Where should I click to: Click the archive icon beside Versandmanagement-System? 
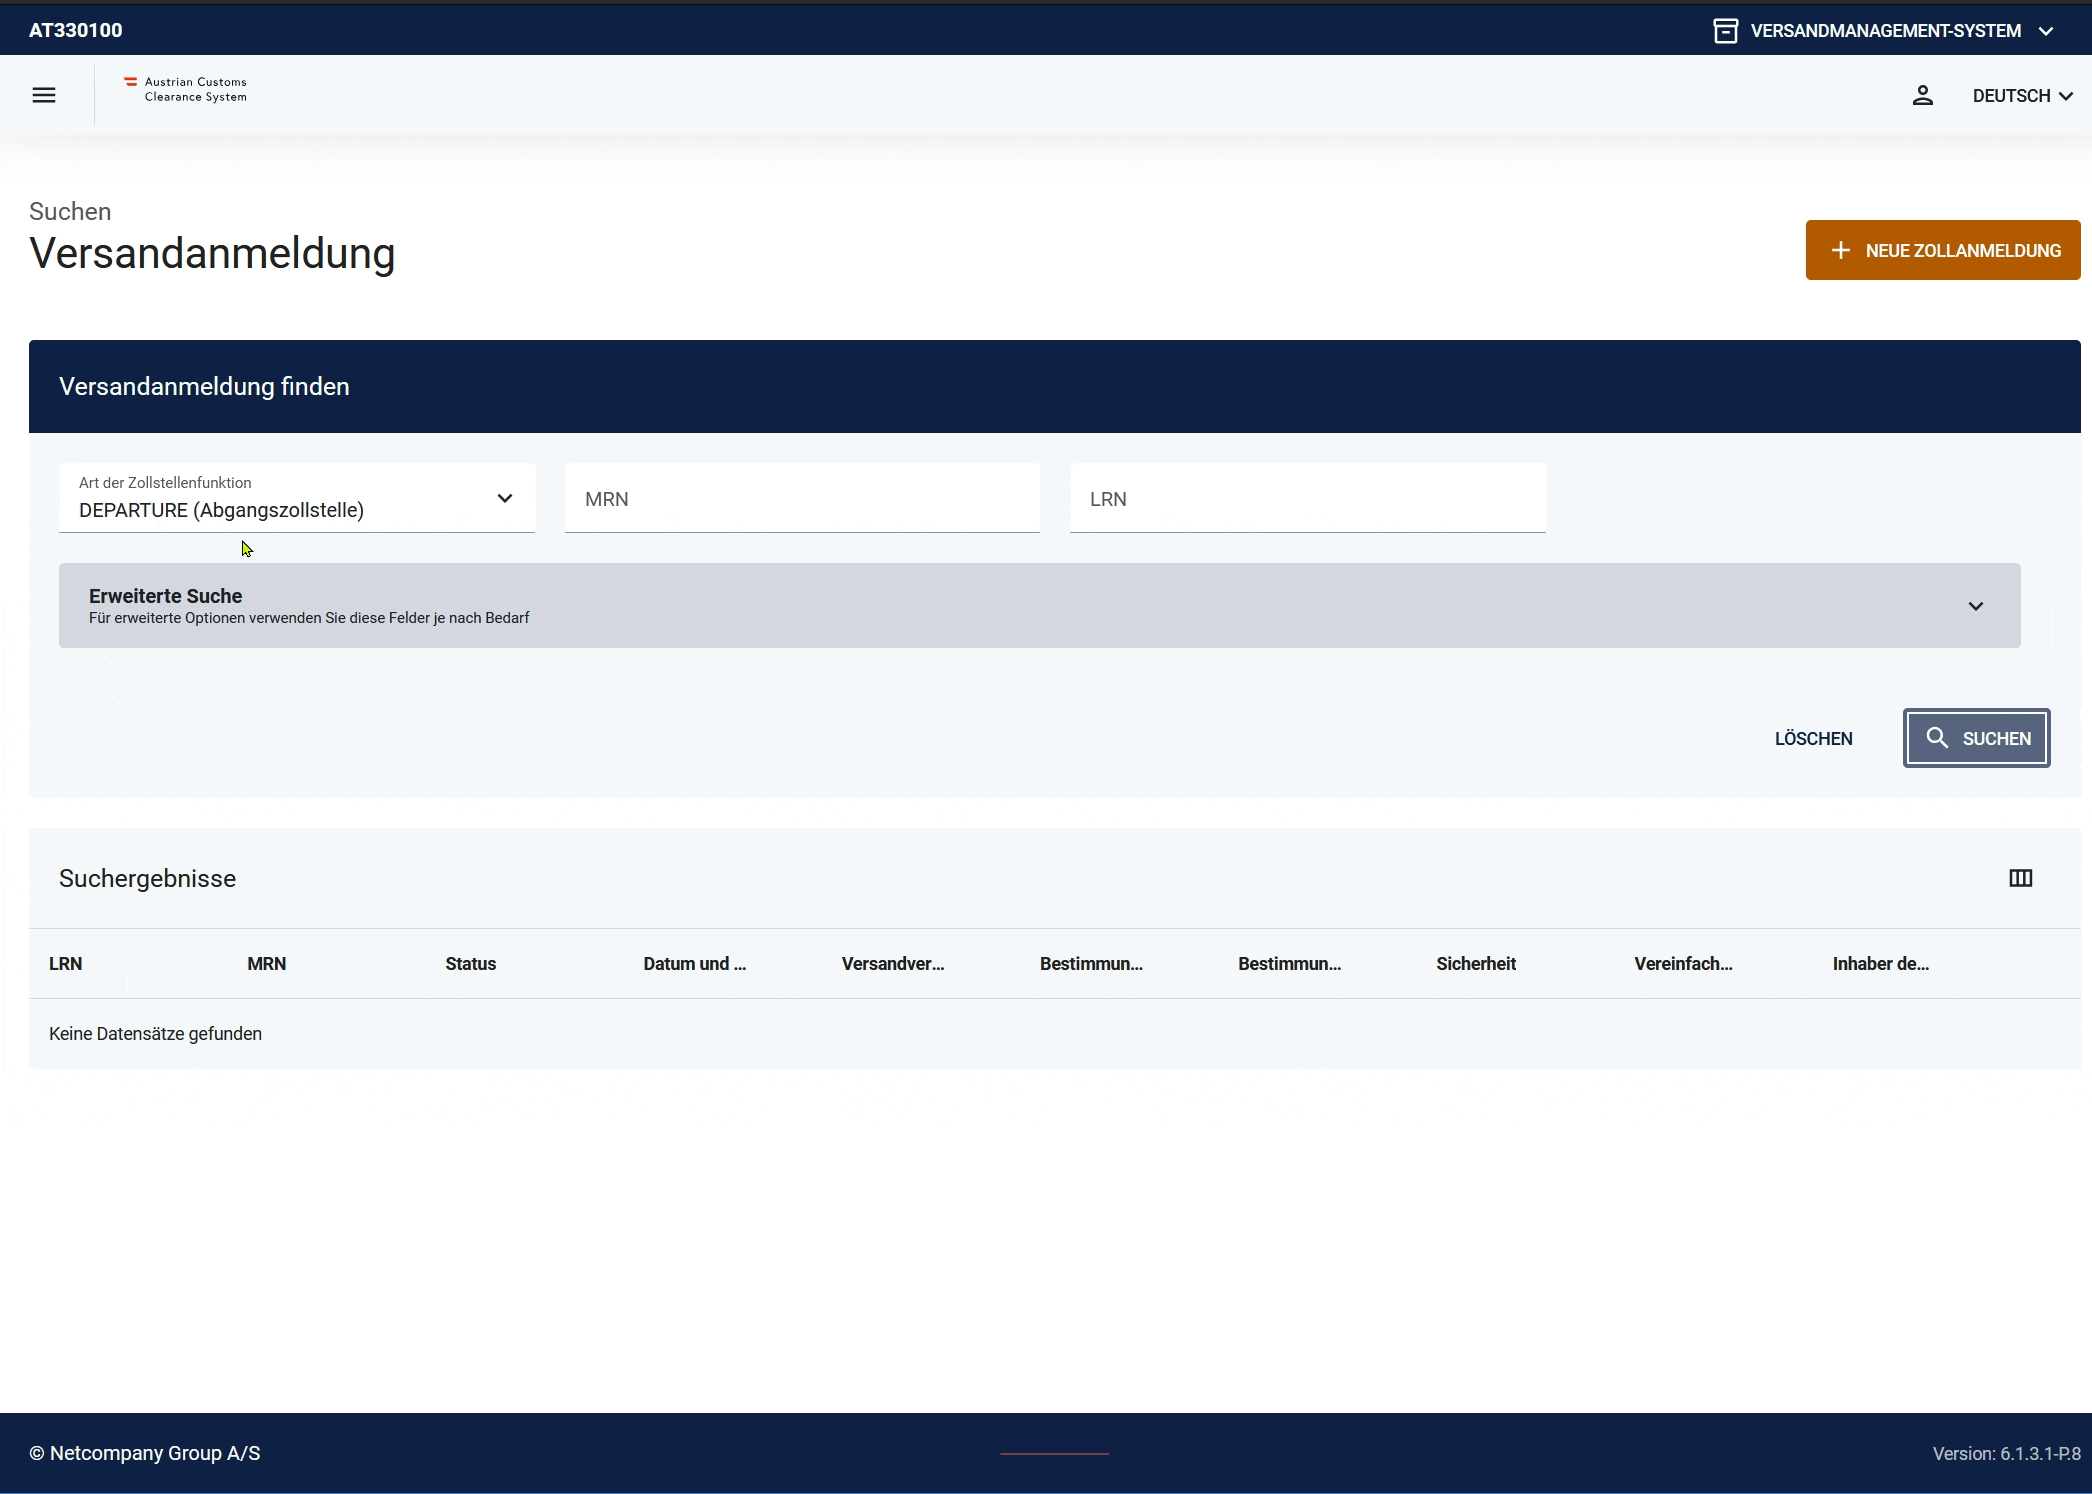1725,31
